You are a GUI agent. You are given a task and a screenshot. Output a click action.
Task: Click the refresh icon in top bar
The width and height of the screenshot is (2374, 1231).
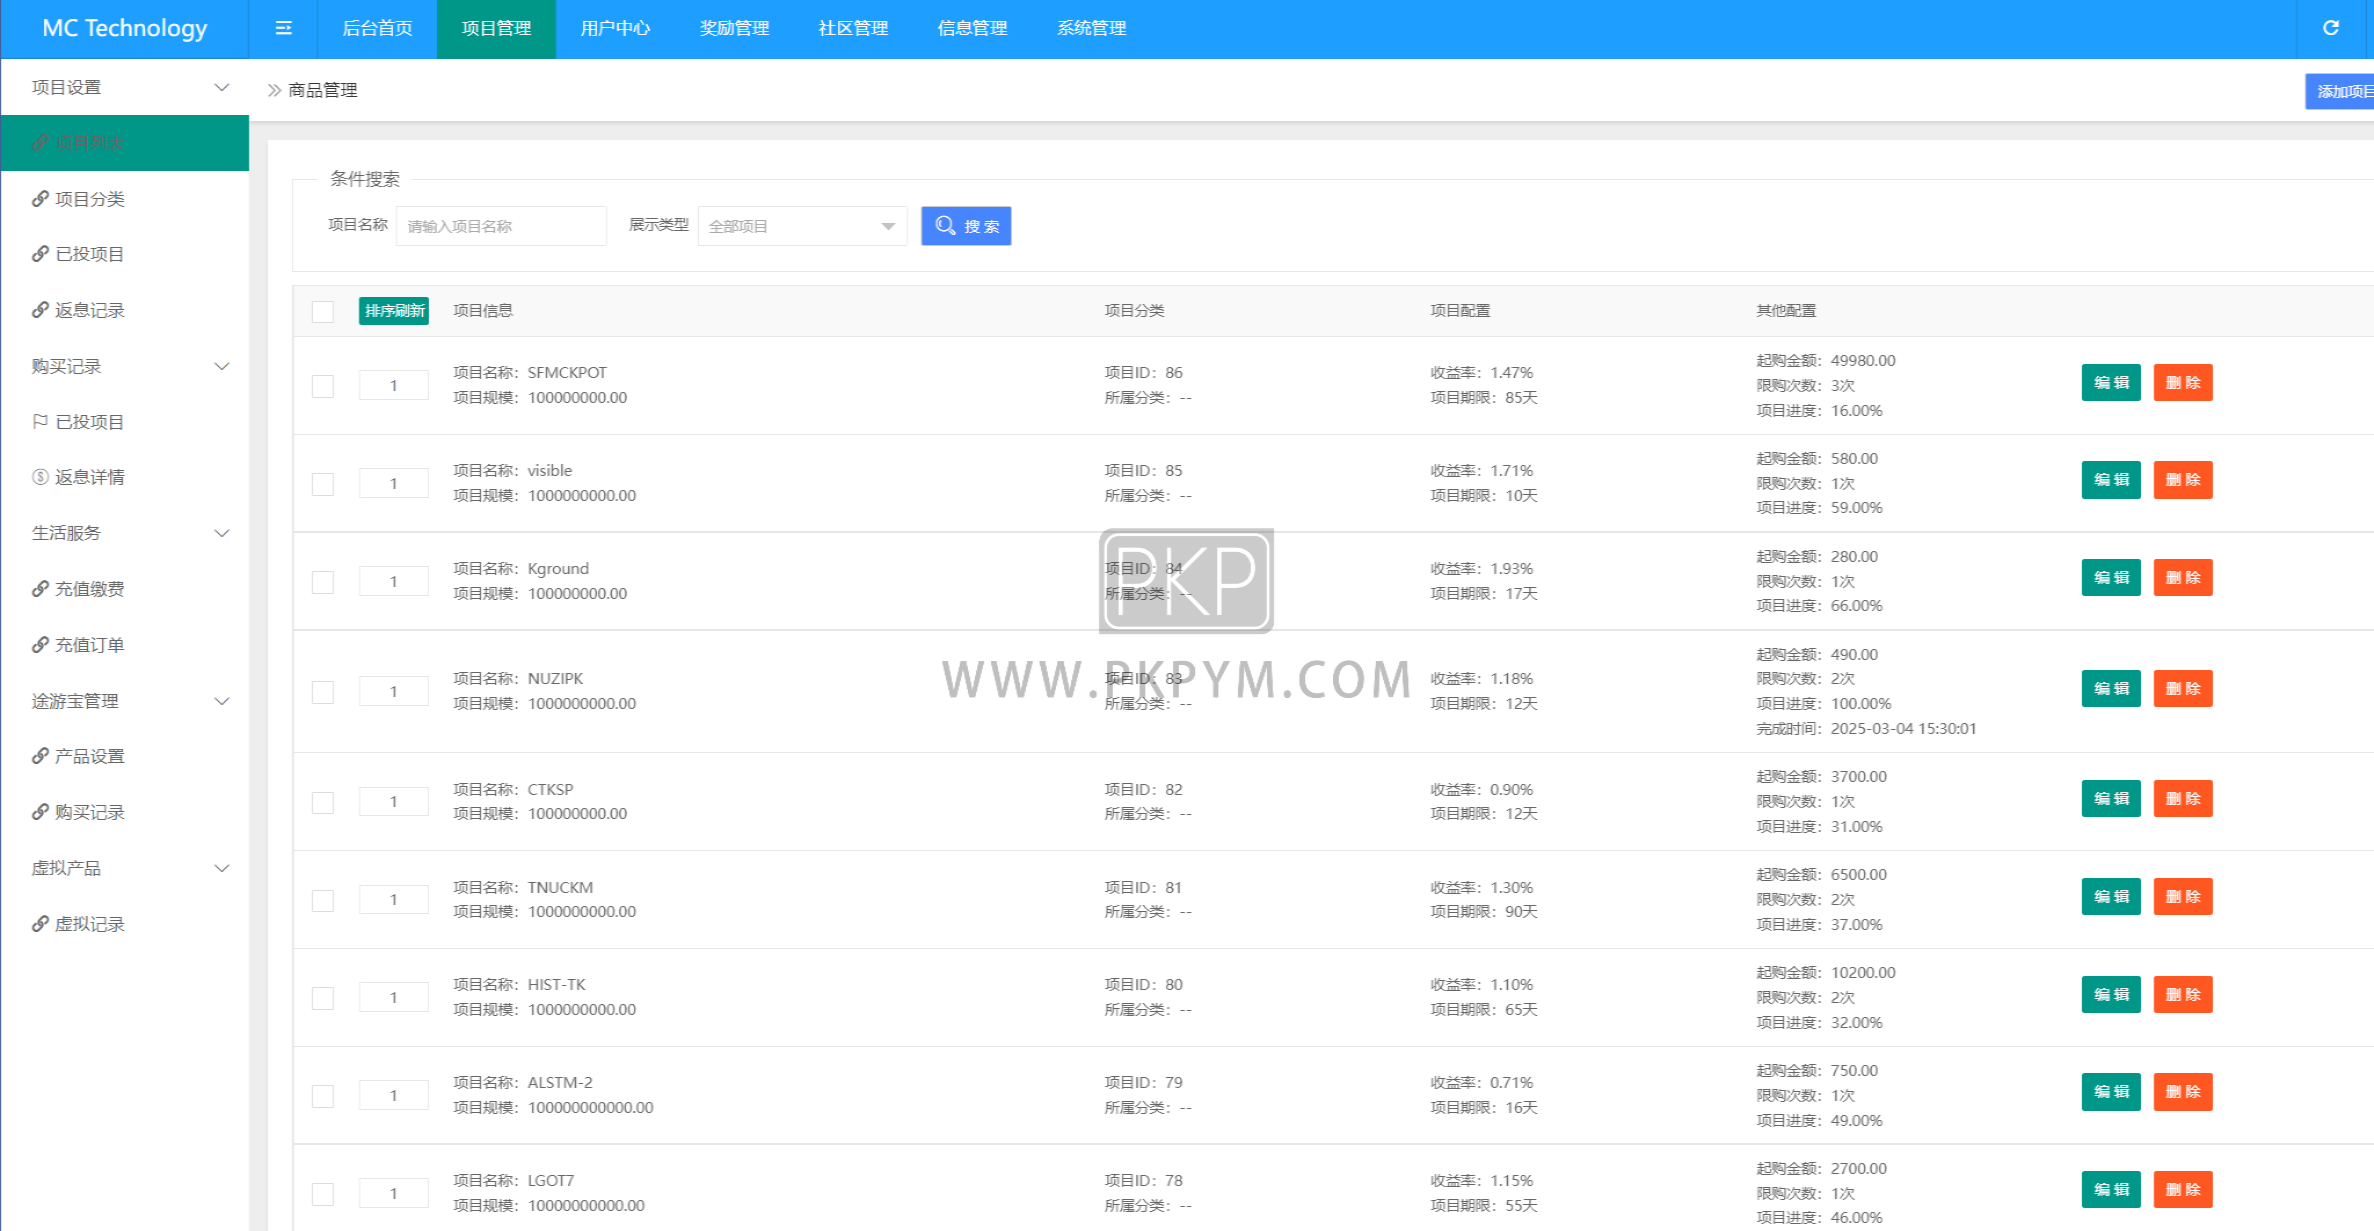tap(2330, 28)
